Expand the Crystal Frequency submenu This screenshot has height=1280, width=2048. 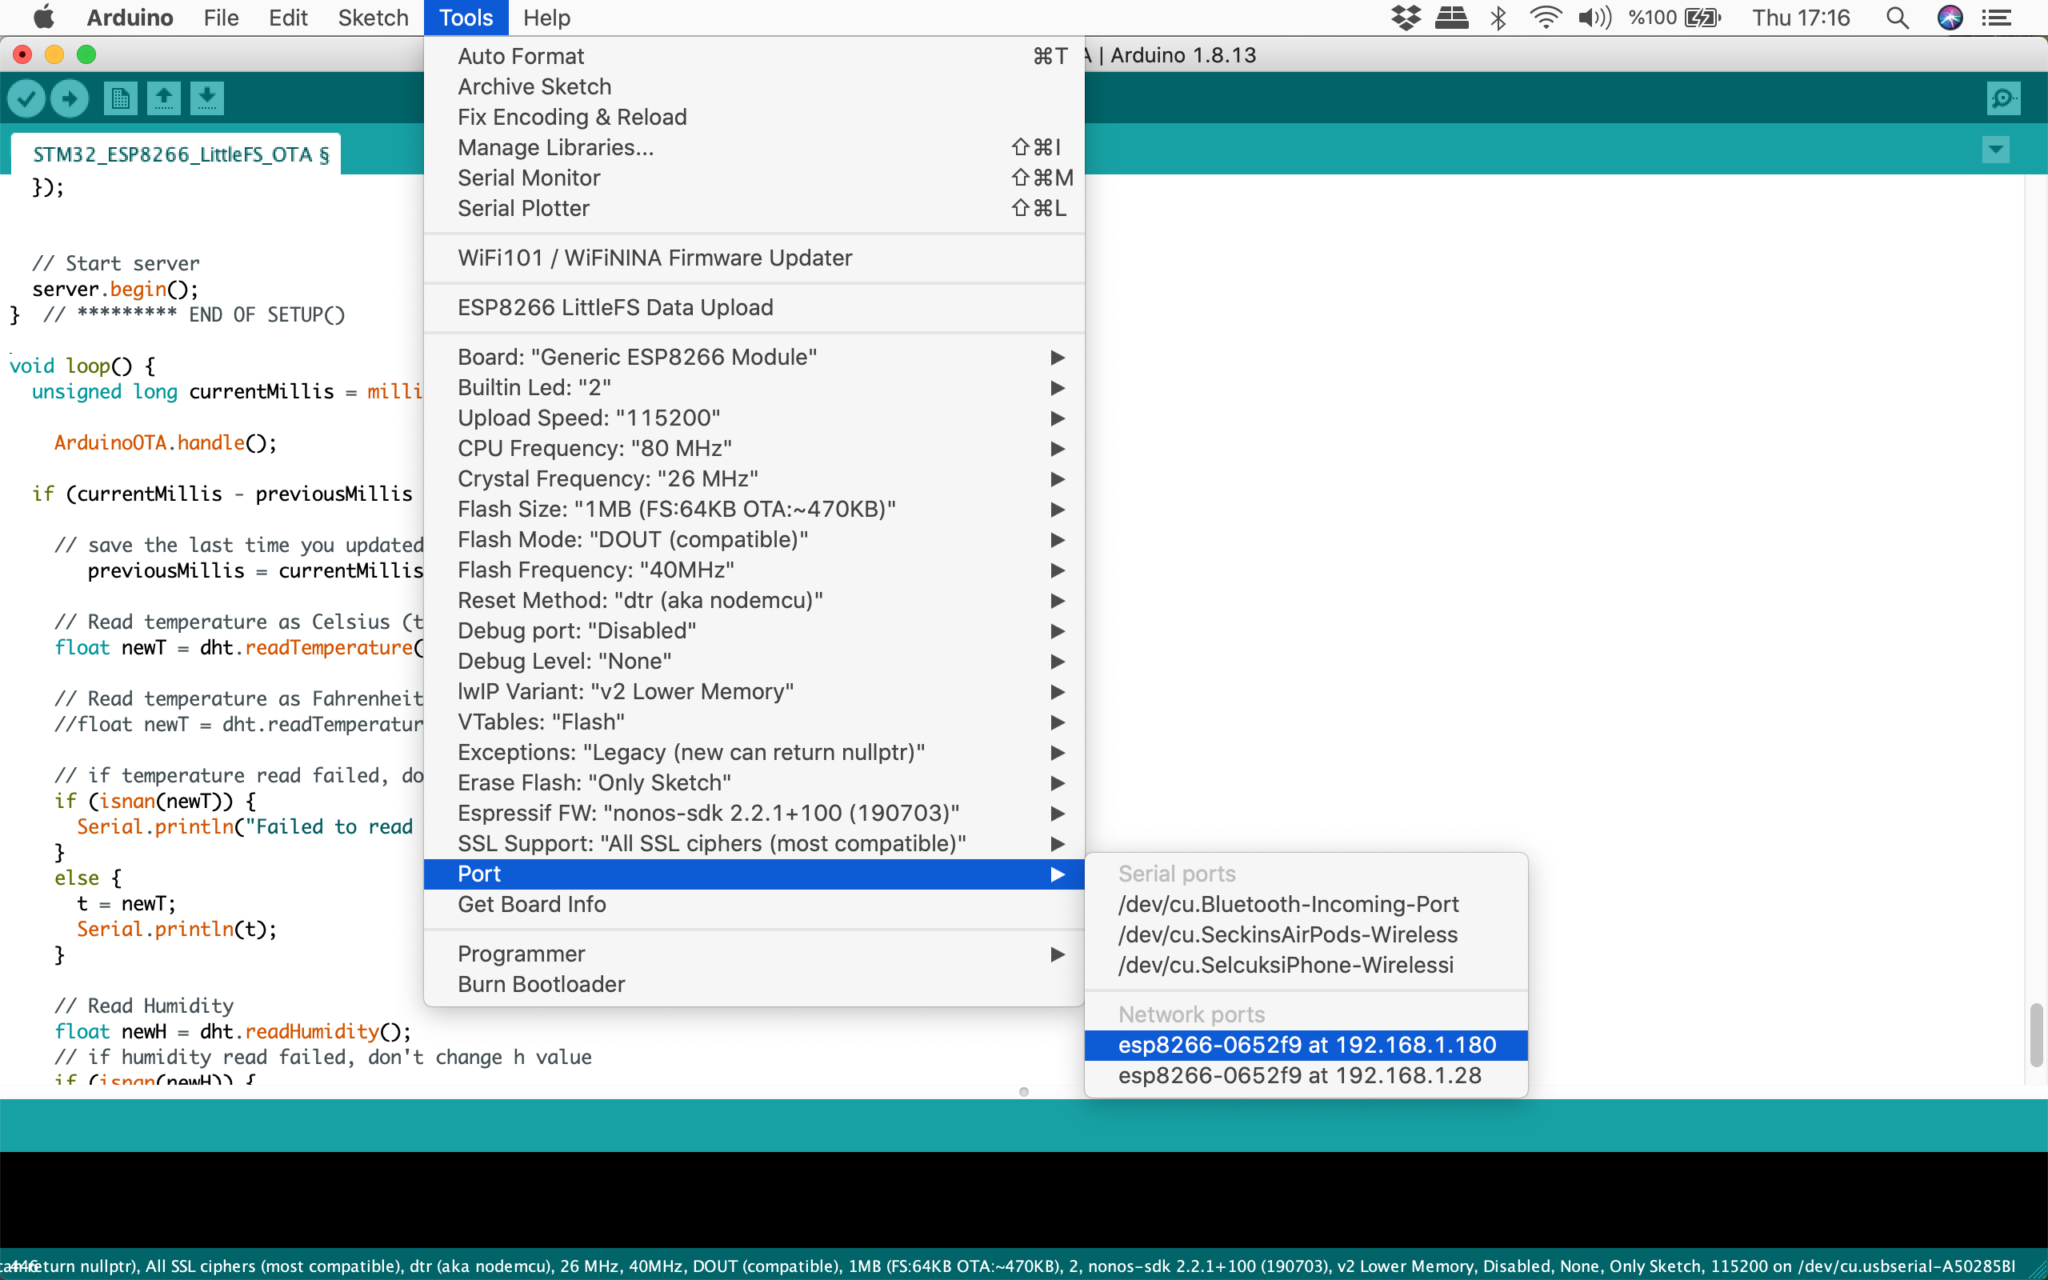click(x=754, y=479)
